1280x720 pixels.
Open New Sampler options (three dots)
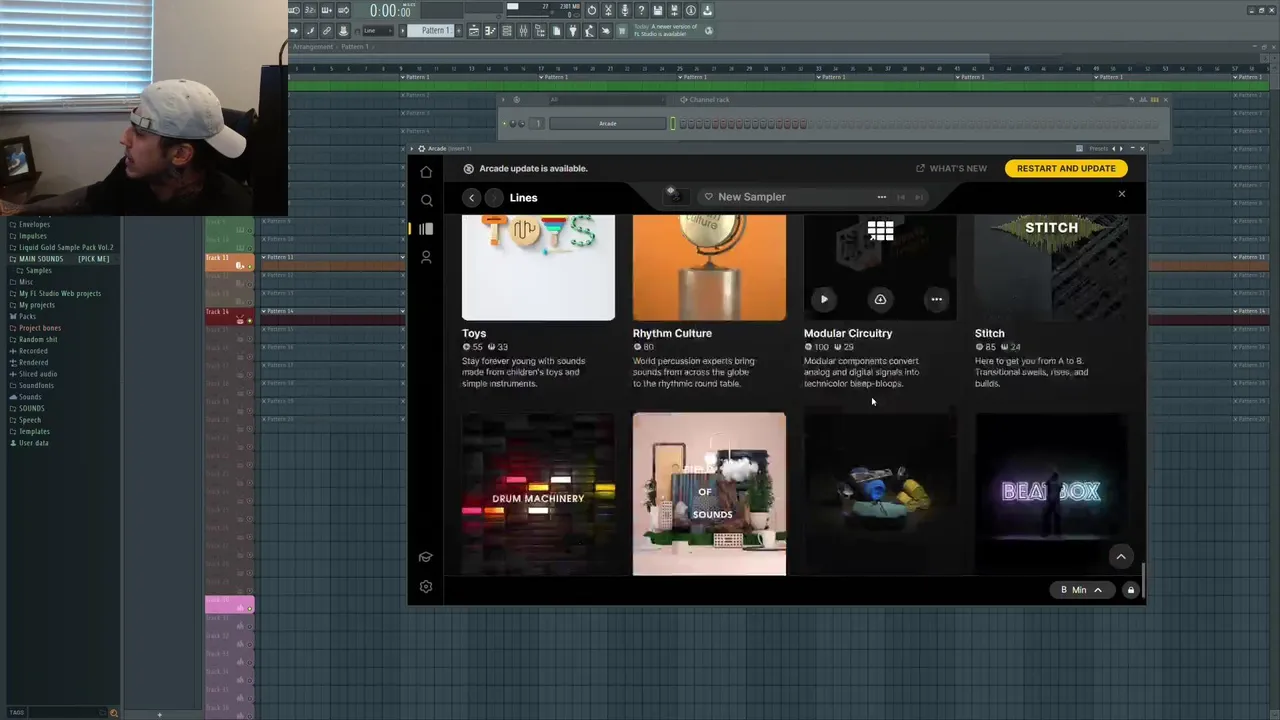coord(881,197)
